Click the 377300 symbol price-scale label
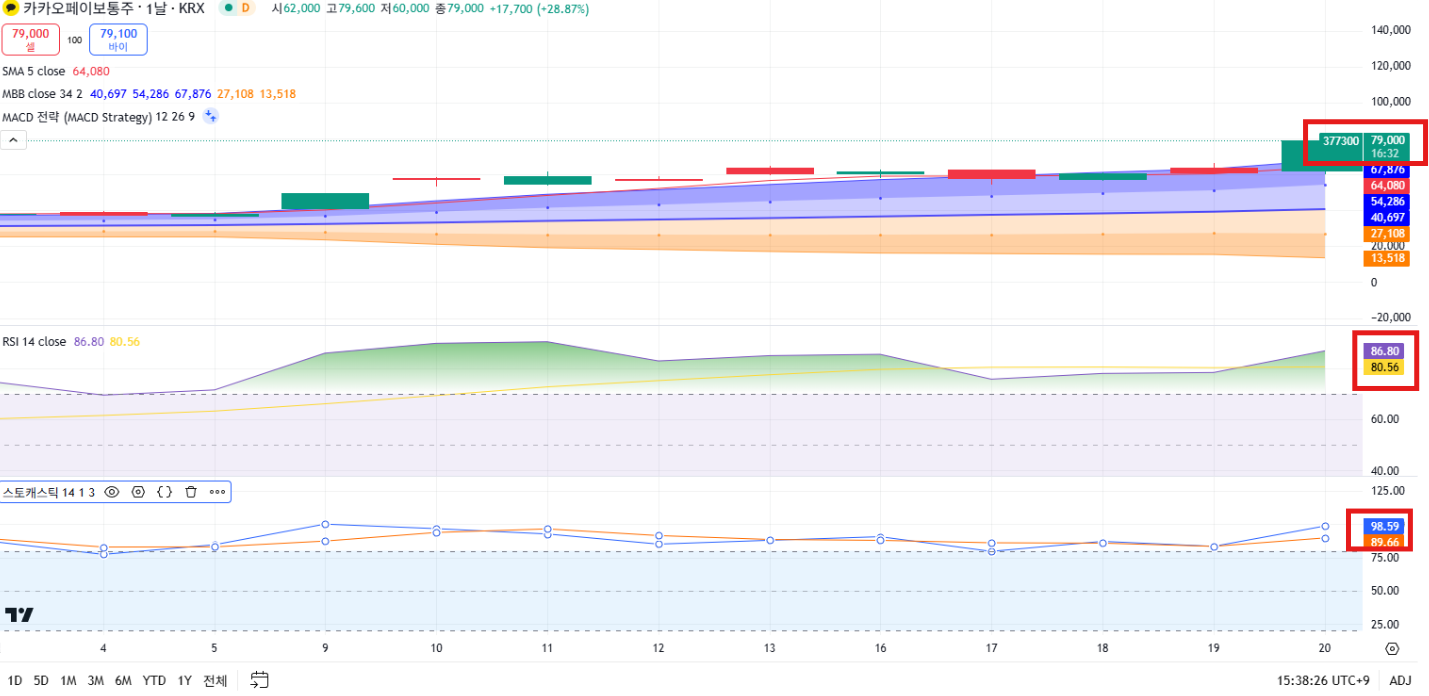 click(1340, 141)
